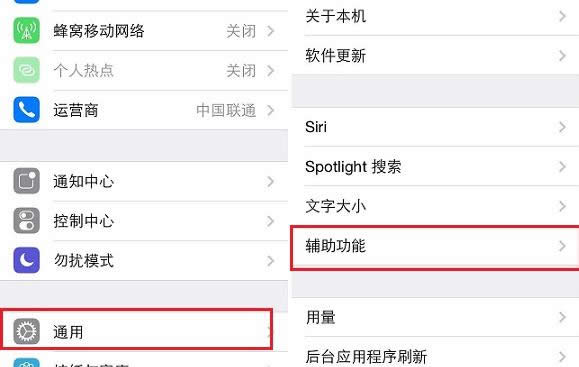Open the 辅助功能 accessibility menu

click(x=435, y=246)
